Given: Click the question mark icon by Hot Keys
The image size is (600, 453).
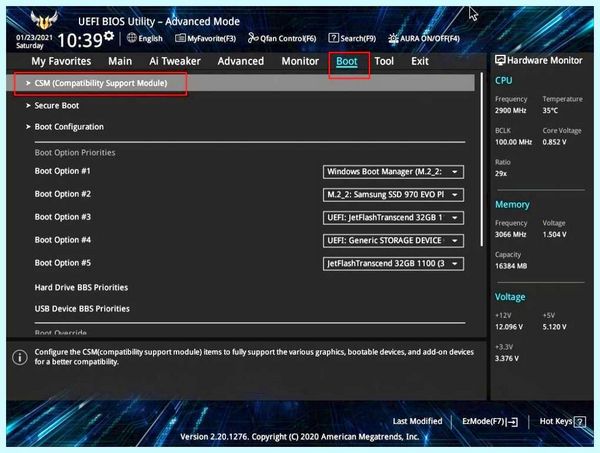Looking at the screenshot, I should (580, 422).
